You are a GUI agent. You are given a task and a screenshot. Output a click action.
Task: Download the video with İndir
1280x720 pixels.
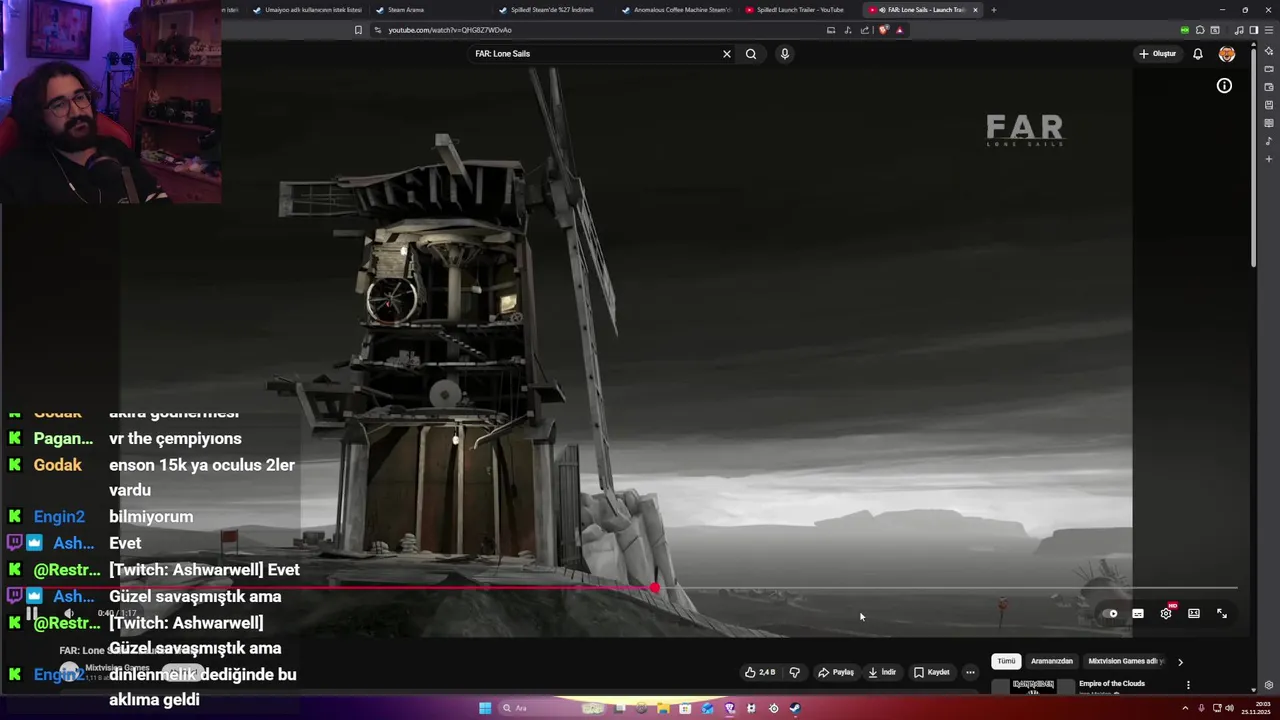(882, 672)
